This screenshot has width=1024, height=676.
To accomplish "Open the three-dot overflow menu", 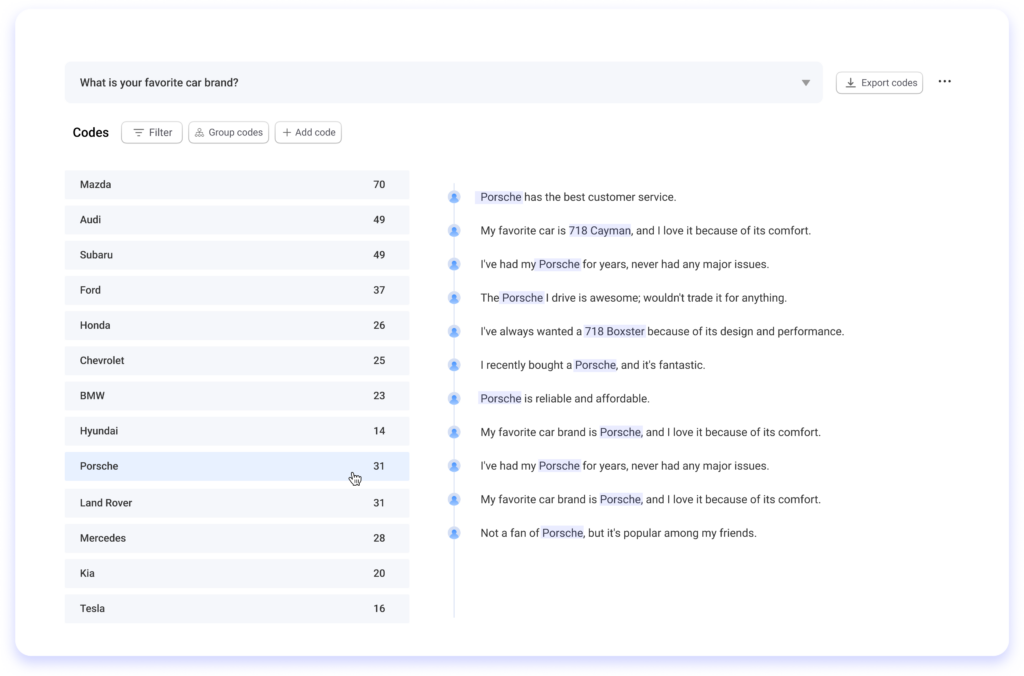I will click(x=944, y=81).
